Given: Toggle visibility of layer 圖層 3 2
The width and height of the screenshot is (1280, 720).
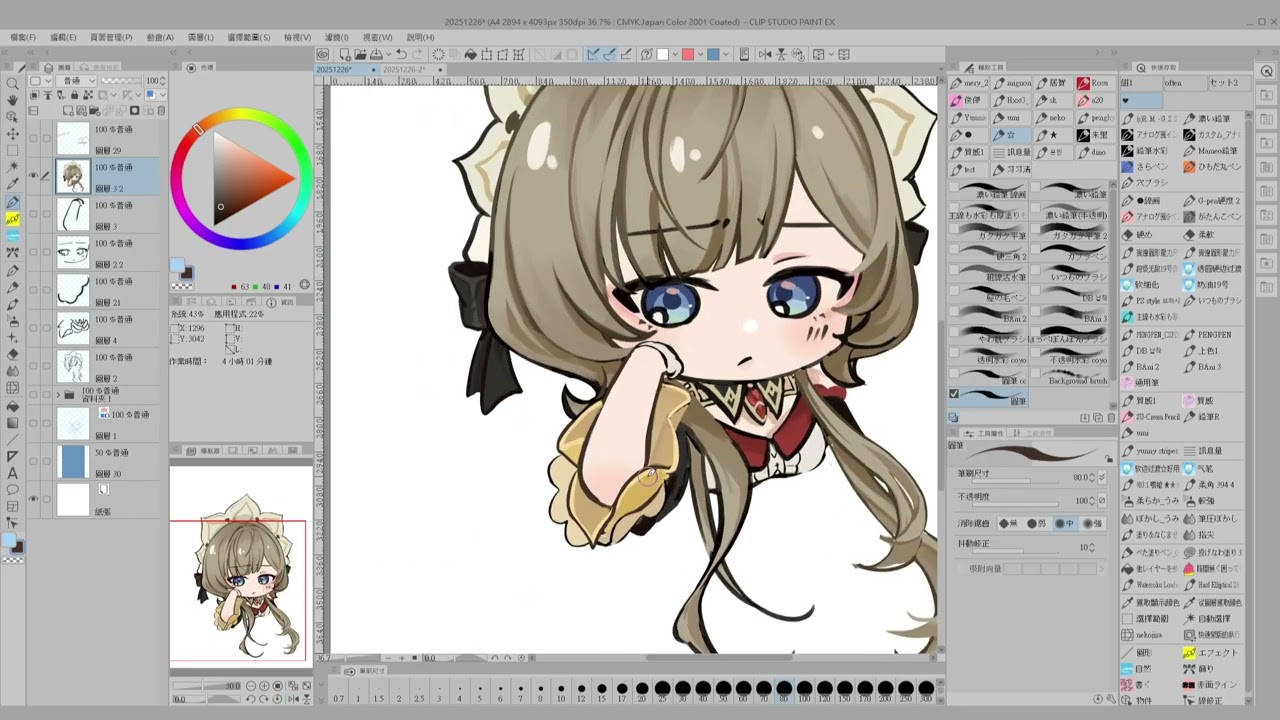Looking at the screenshot, I should [x=33, y=176].
